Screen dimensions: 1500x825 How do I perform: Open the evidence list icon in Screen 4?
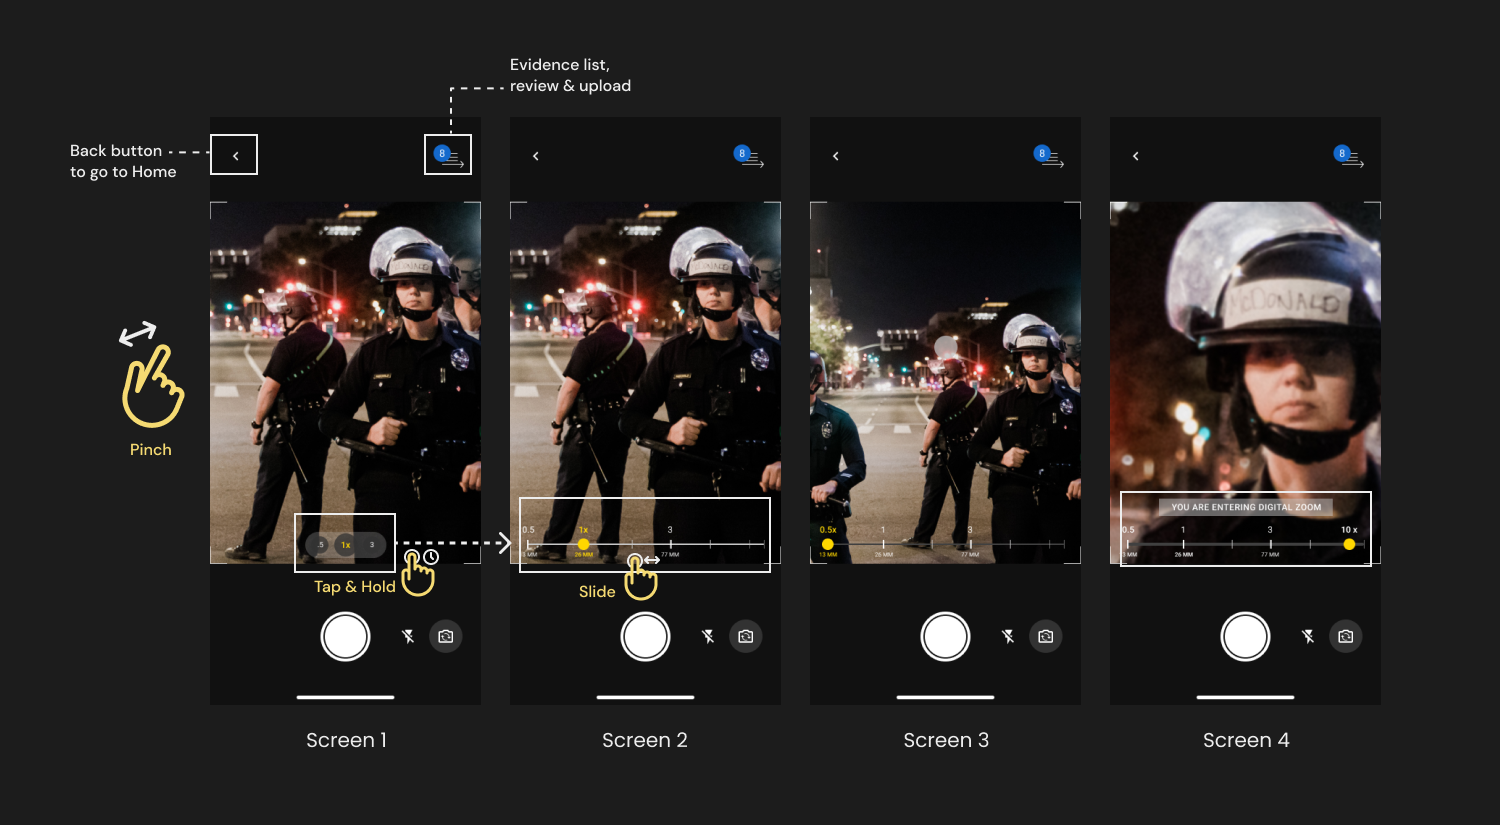point(1348,156)
